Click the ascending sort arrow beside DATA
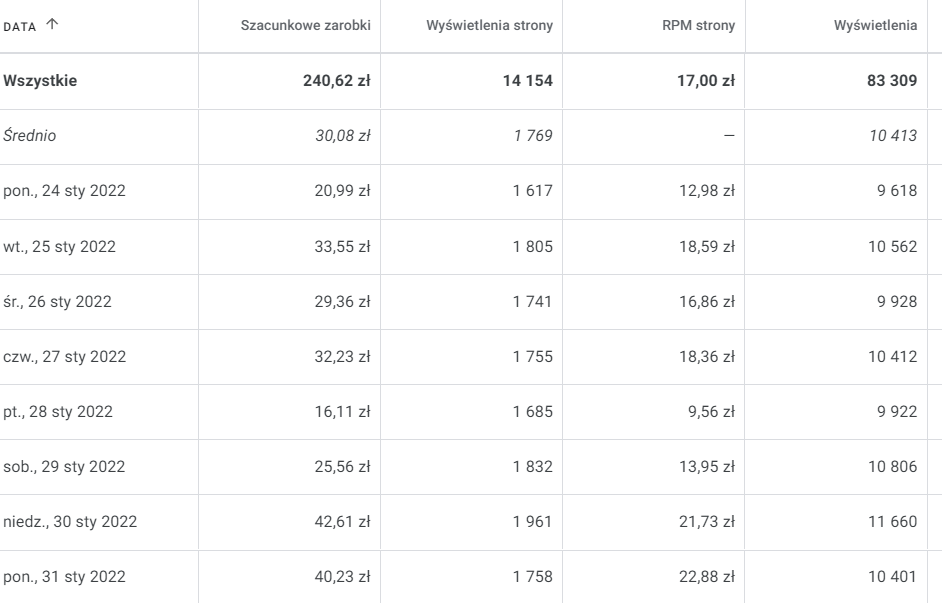The height and width of the screenshot is (603, 942). (x=49, y=25)
